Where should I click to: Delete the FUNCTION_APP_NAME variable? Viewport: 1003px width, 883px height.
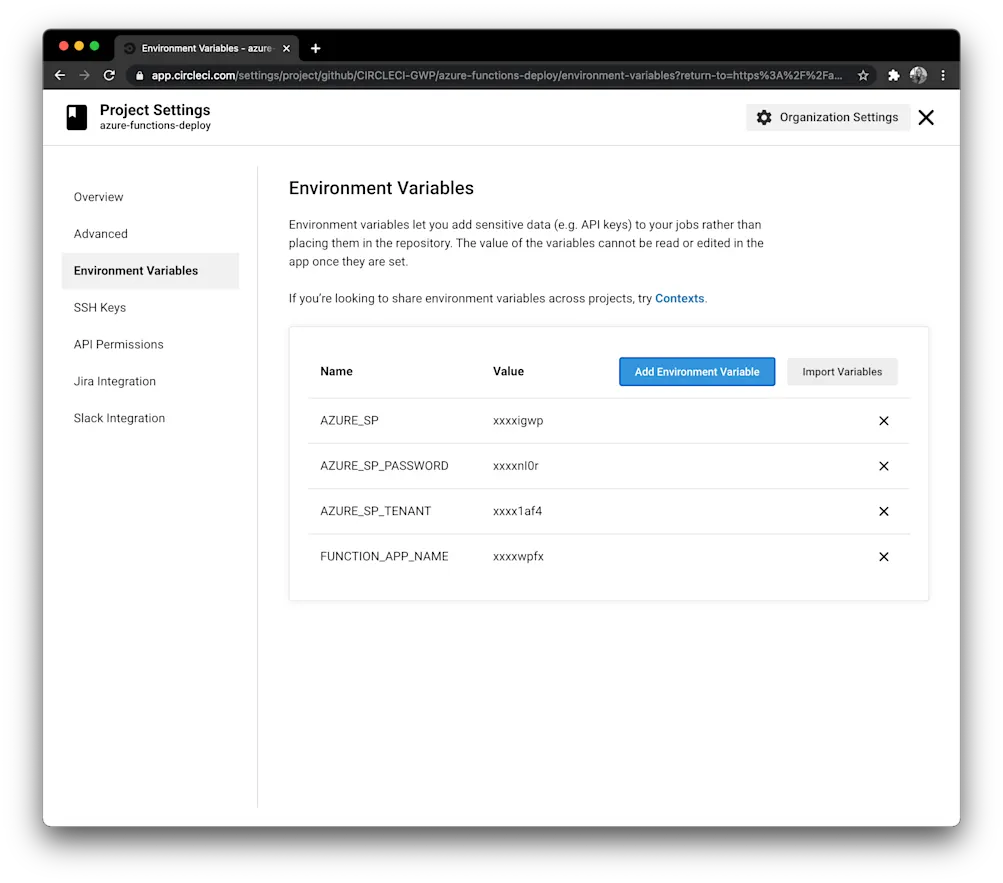coord(883,556)
